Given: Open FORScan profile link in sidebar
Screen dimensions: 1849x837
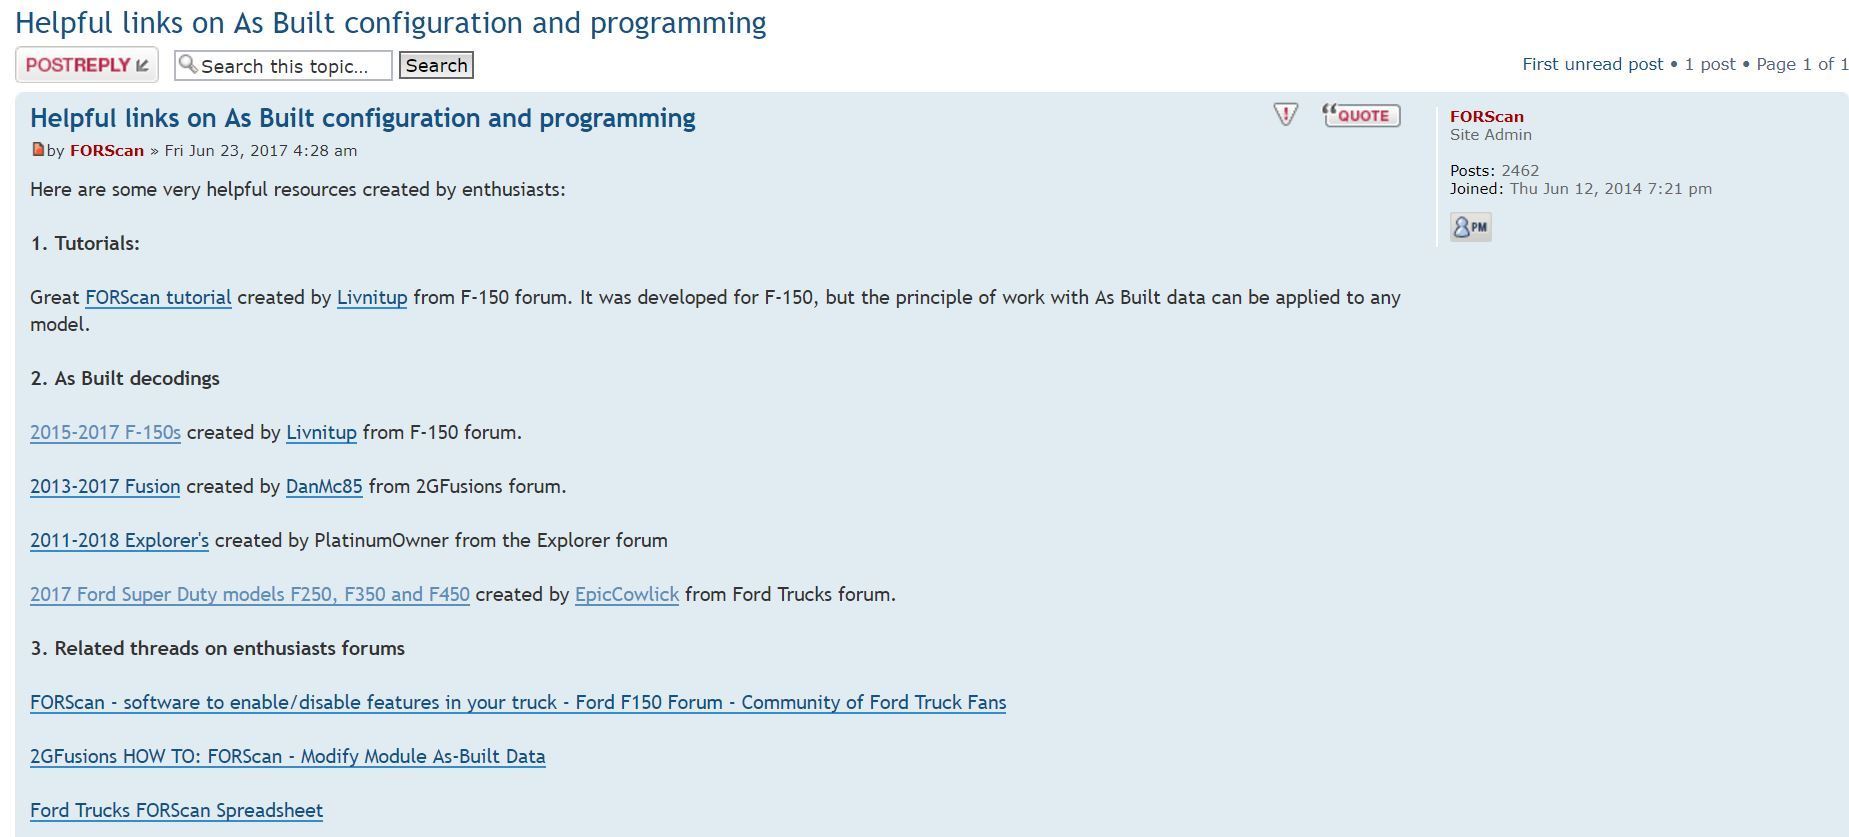Looking at the screenshot, I should 1487,117.
